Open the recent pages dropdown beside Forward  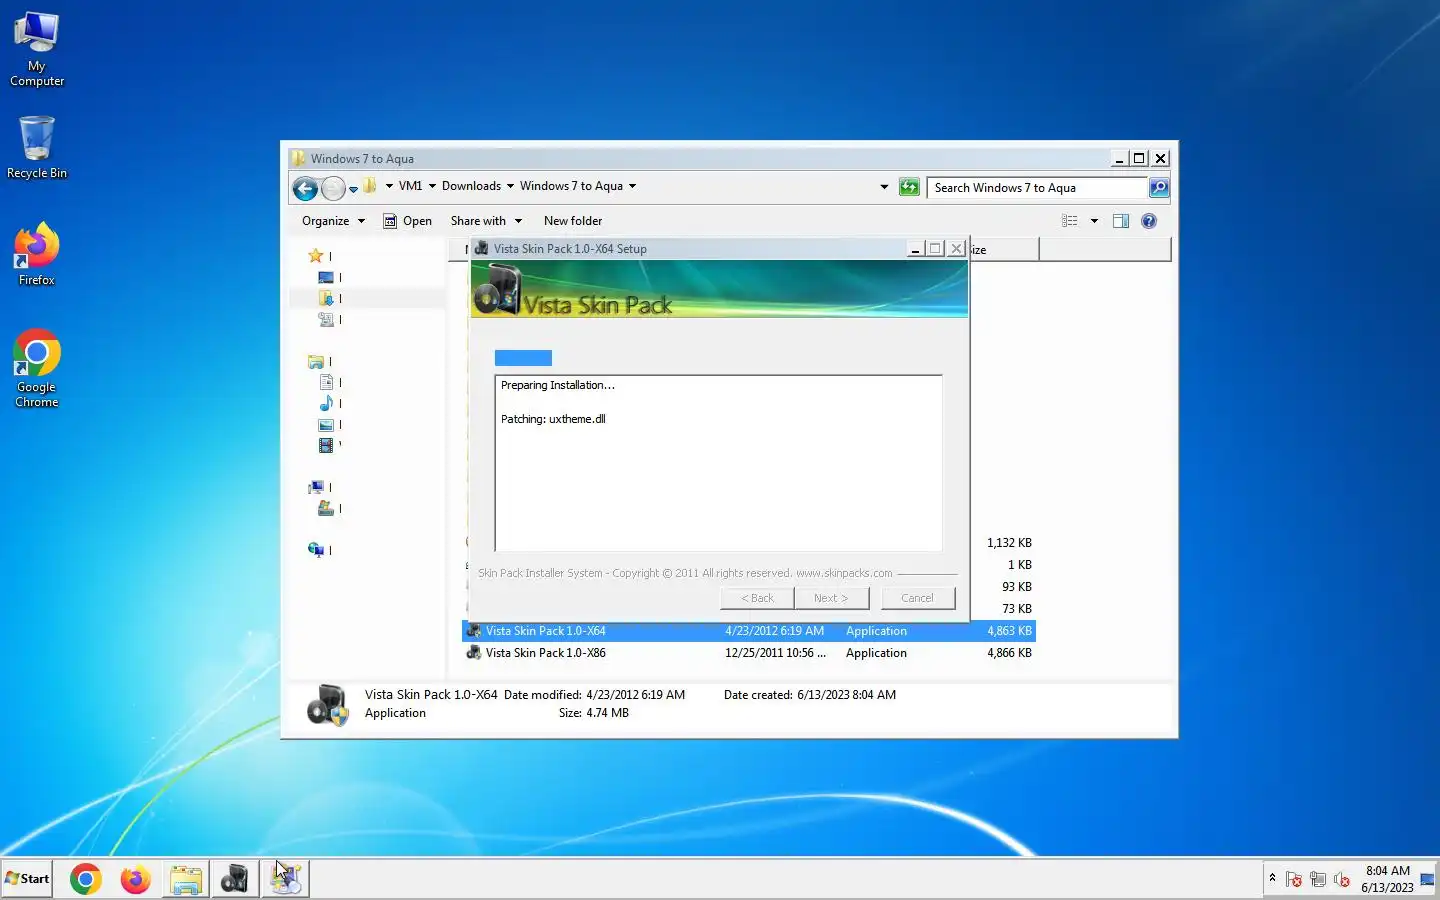[353, 188]
